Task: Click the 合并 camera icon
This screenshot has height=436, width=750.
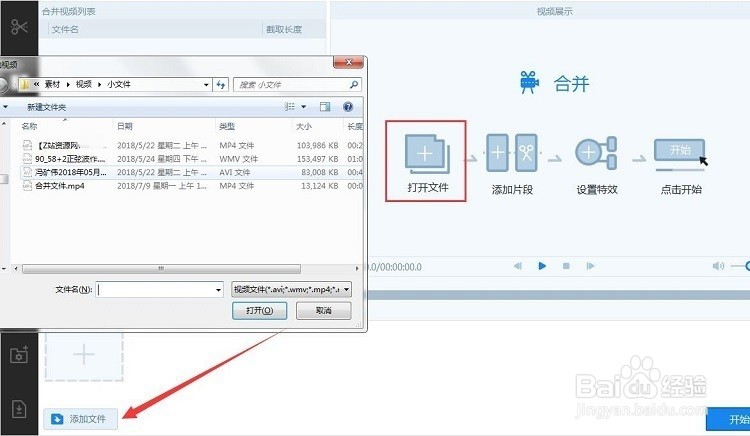Action: point(529,82)
